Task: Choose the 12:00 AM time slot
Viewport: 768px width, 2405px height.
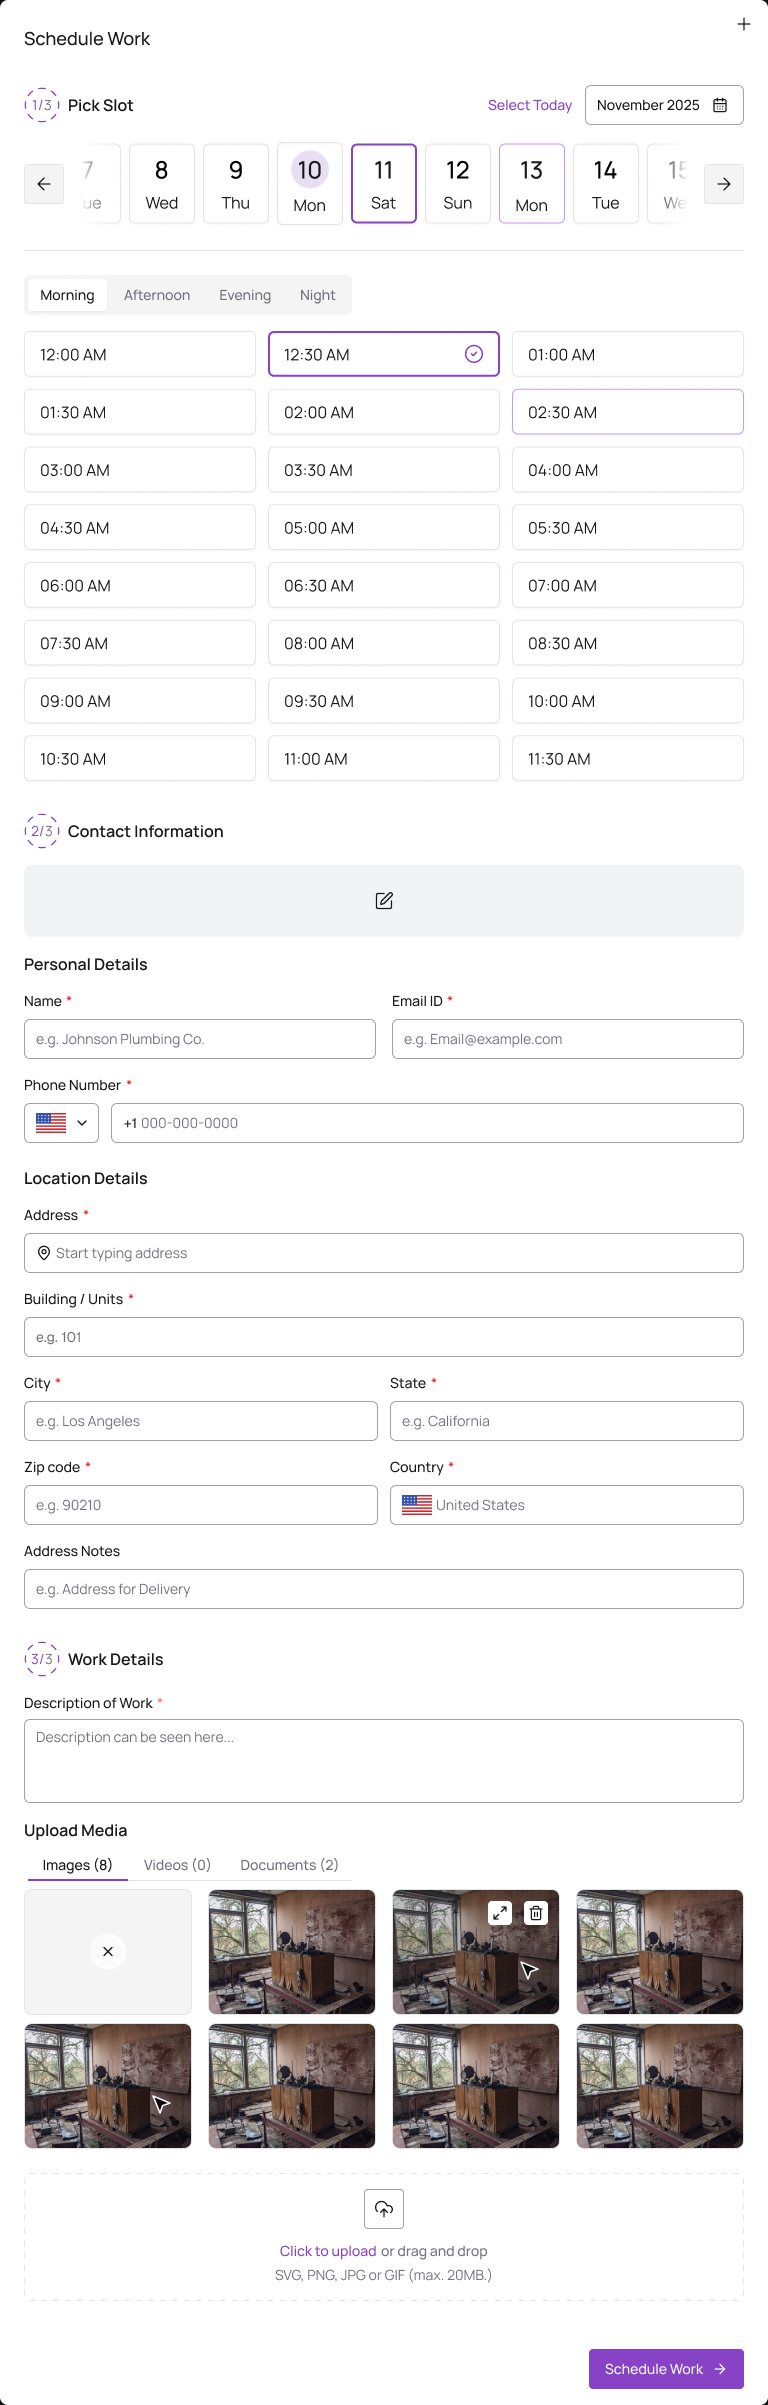Action: tap(140, 354)
